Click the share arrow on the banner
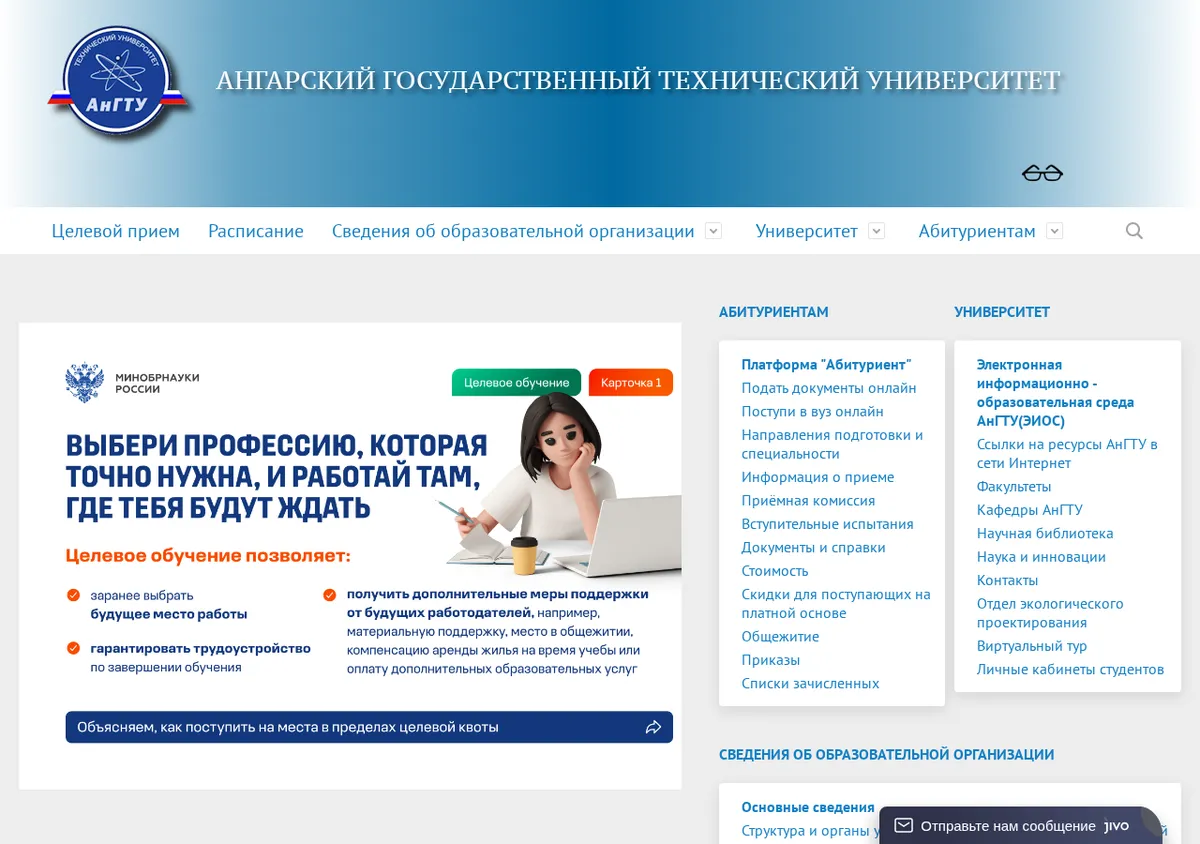The width and height of the screenshot is (1200, 844). click(x=653, y=727)
